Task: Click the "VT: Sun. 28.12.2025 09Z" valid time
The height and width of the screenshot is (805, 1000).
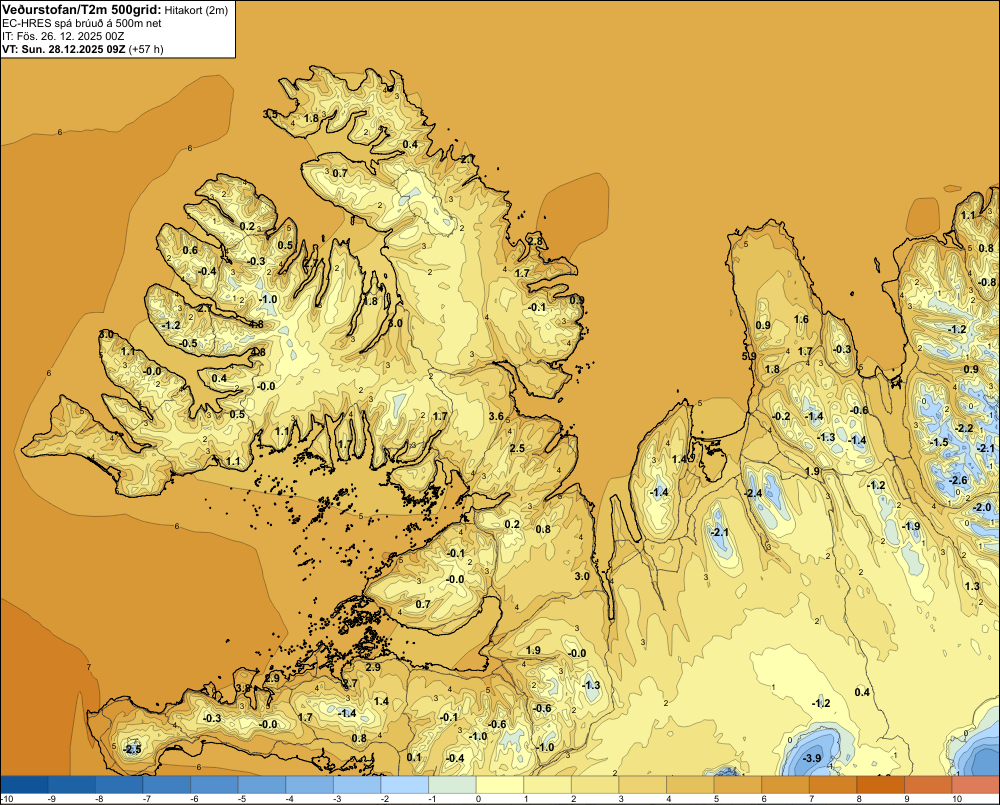Action: pyautogui.click(x=64, y=49)
